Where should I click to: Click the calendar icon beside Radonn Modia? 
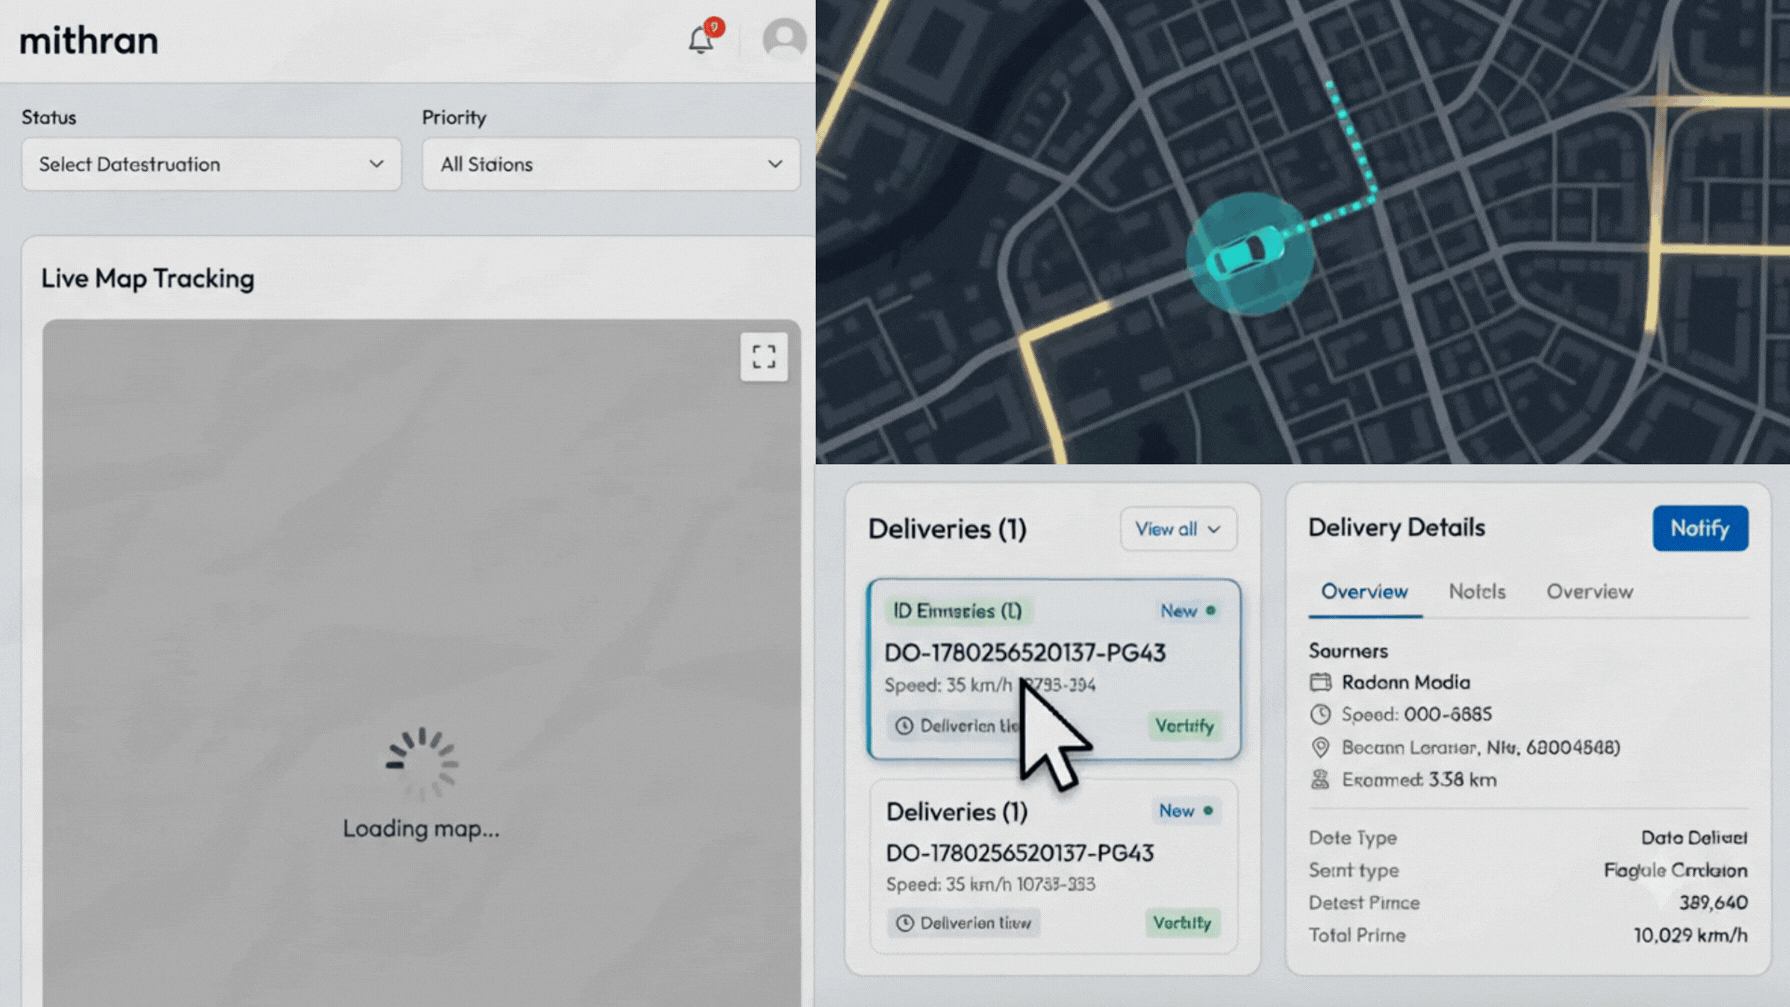pyautogui.click(x=1320, y=682)
